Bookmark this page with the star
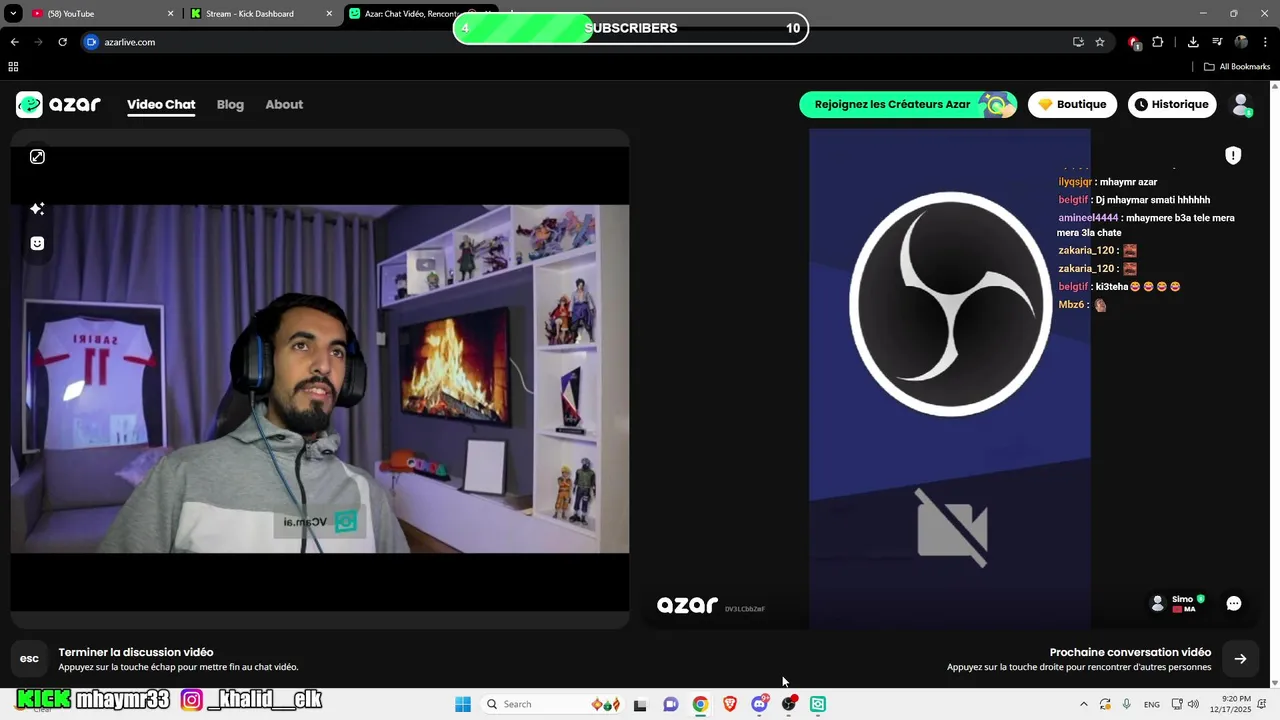The height and width of the screenshot is (720, 1280). click(x=1100, y=42)
